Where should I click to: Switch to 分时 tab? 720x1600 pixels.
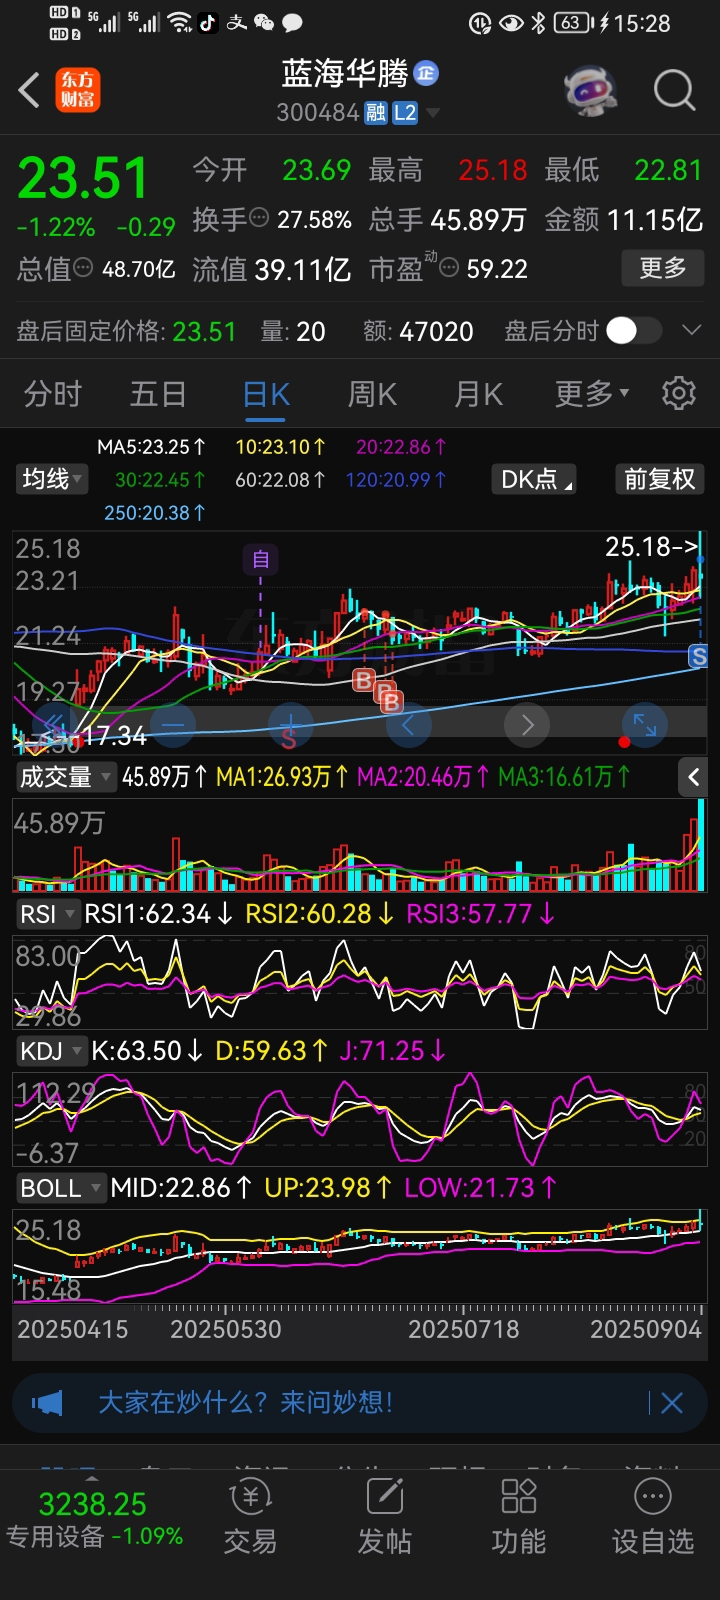(53, 394)
